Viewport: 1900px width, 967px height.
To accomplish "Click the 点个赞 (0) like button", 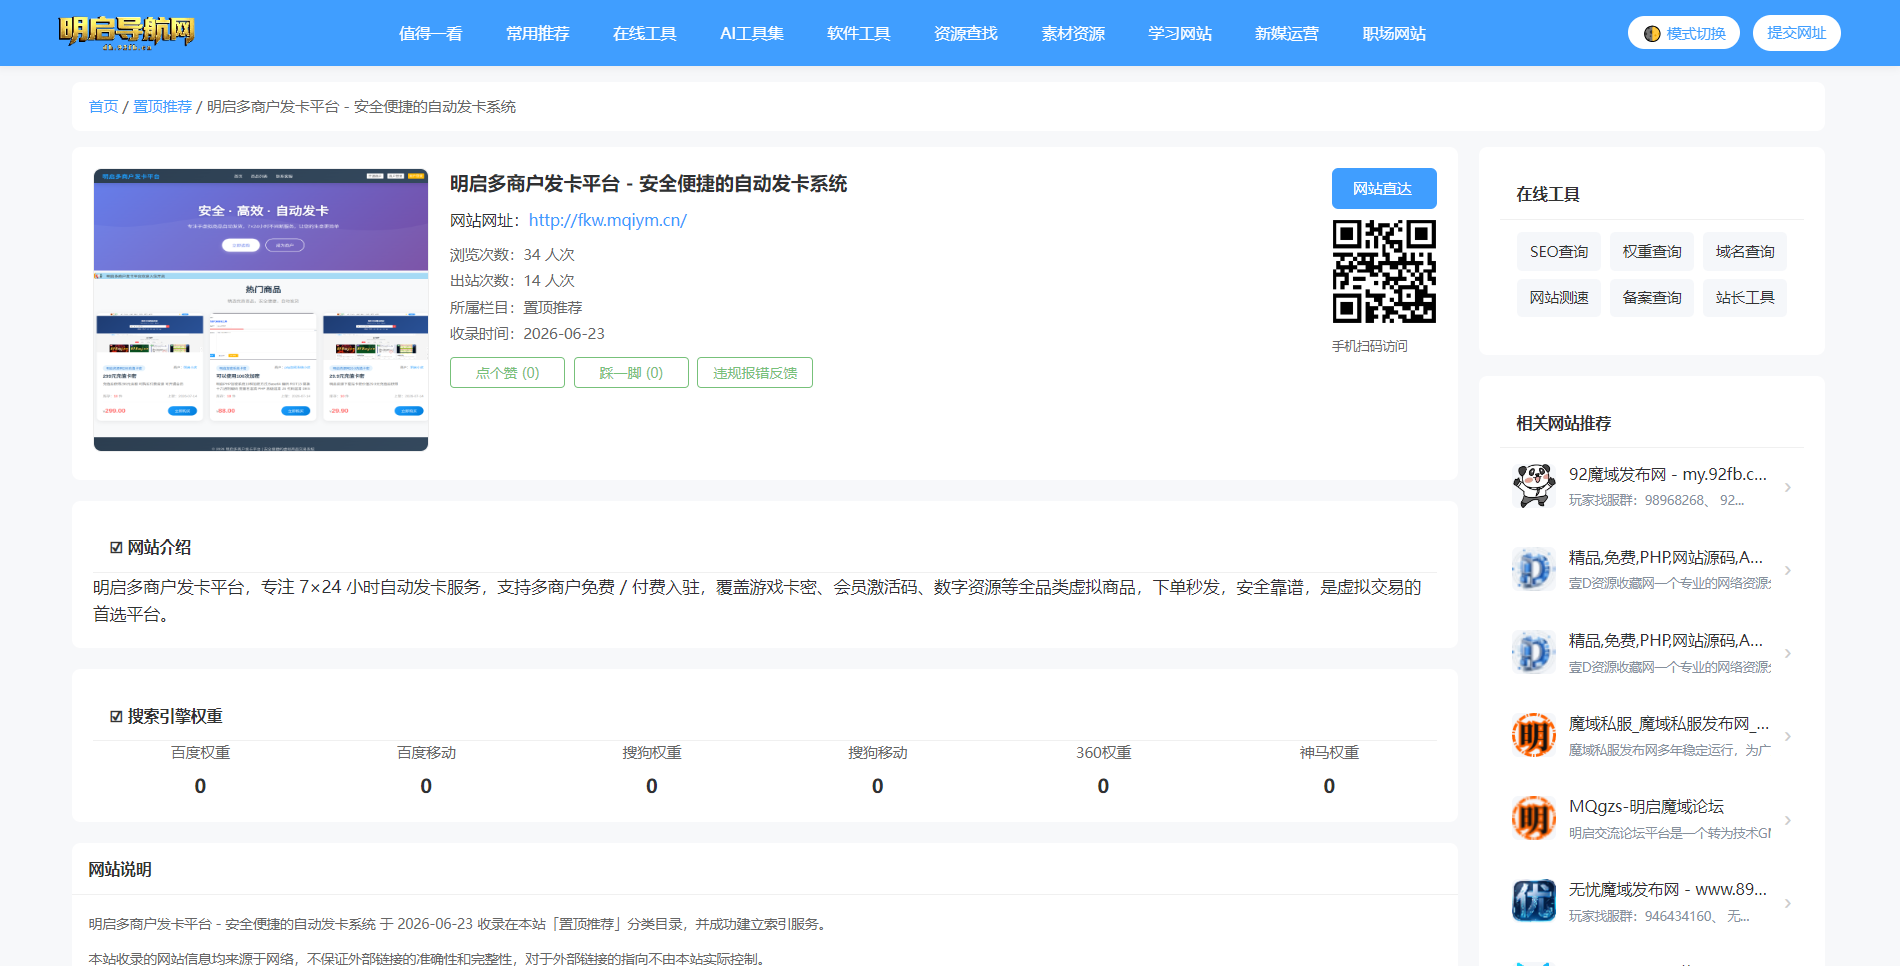I will [x=507, y=372].
